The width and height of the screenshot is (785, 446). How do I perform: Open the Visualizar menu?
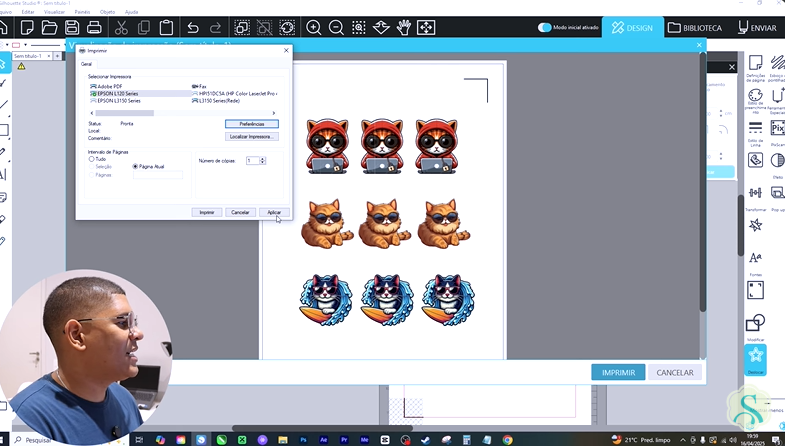54,12
